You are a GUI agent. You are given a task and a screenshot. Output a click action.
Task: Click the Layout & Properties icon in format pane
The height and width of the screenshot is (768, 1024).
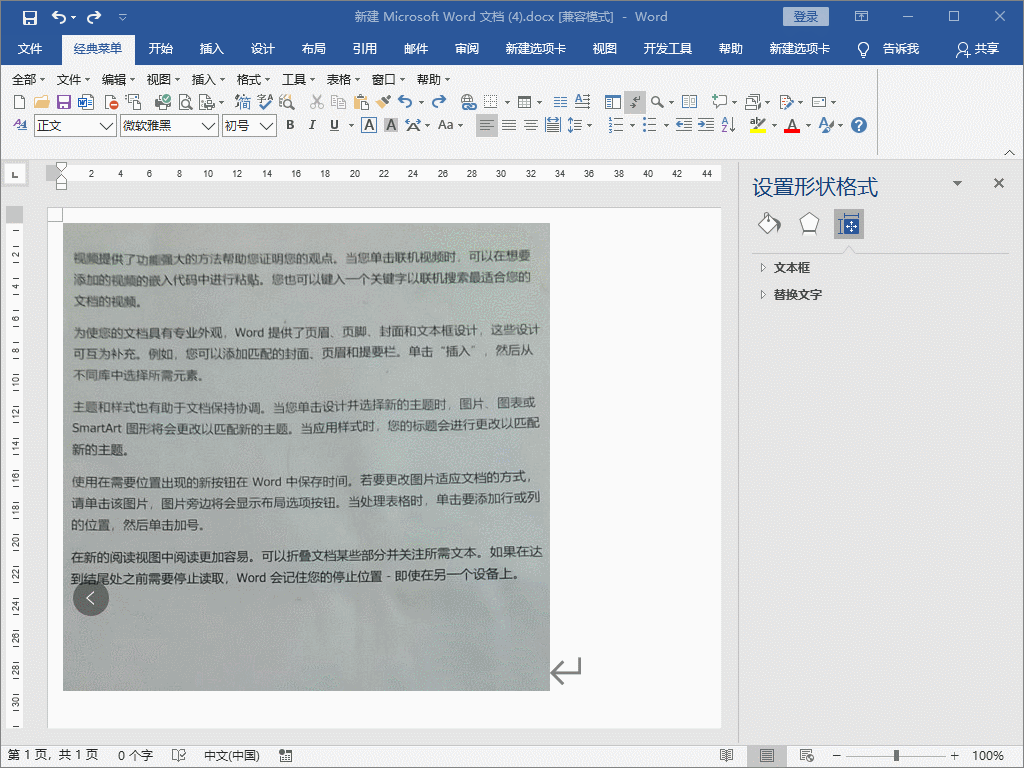pyautogui.click(x=848, y=224)
